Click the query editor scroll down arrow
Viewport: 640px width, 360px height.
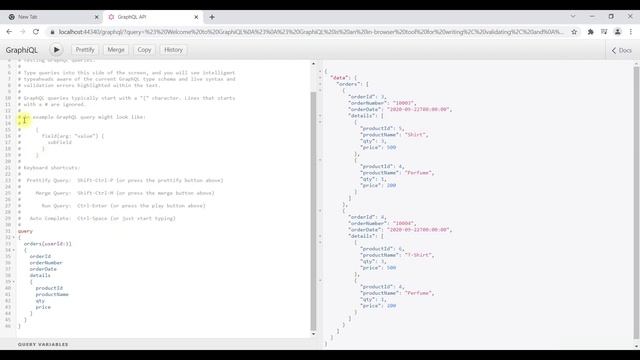click(313, 334)
